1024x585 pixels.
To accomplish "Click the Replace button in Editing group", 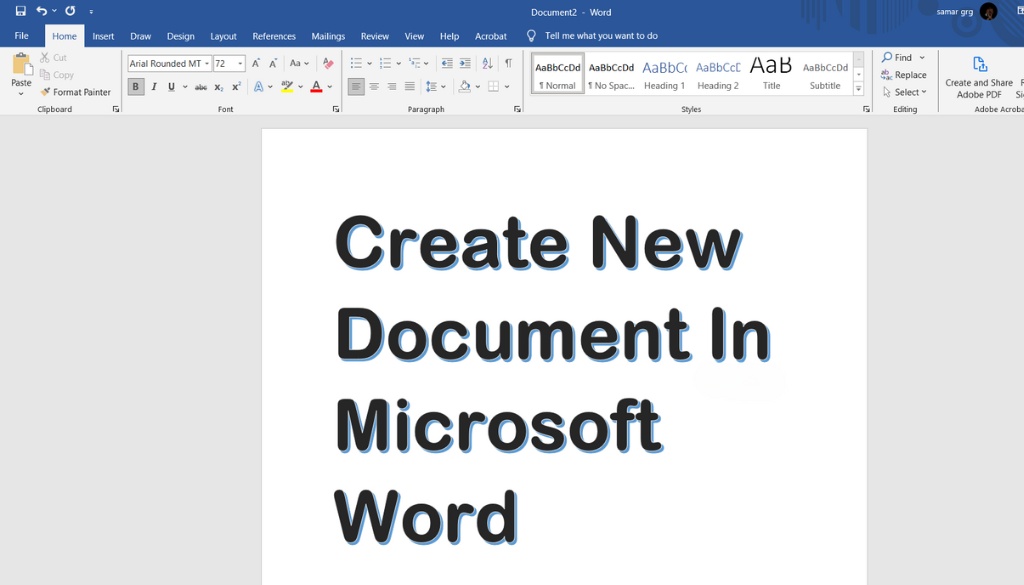I will [x=903, y=74].
